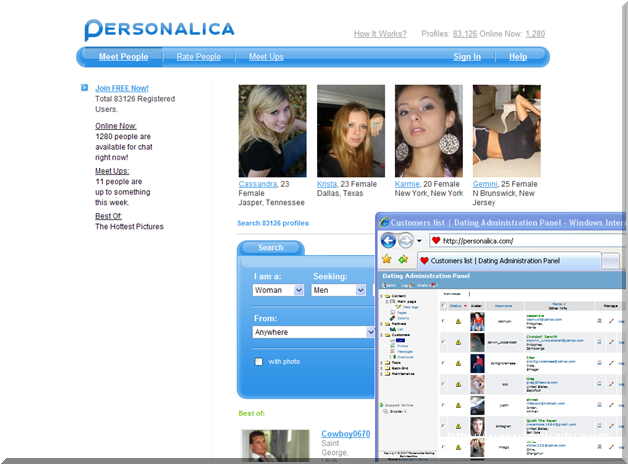Viewport: 628px width, 464px height.
Task: Click the arrow icon beside Join FREE Now
Action: click(x=84, y=87)
